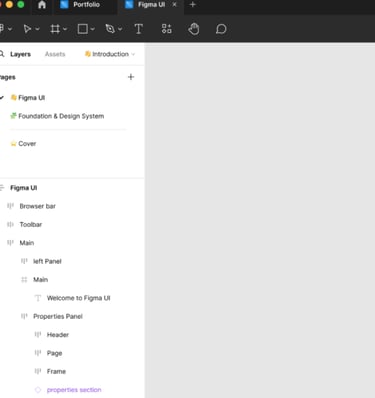375x398 pixels.
Task: Select the Comment tool
Action: [221, 29]
